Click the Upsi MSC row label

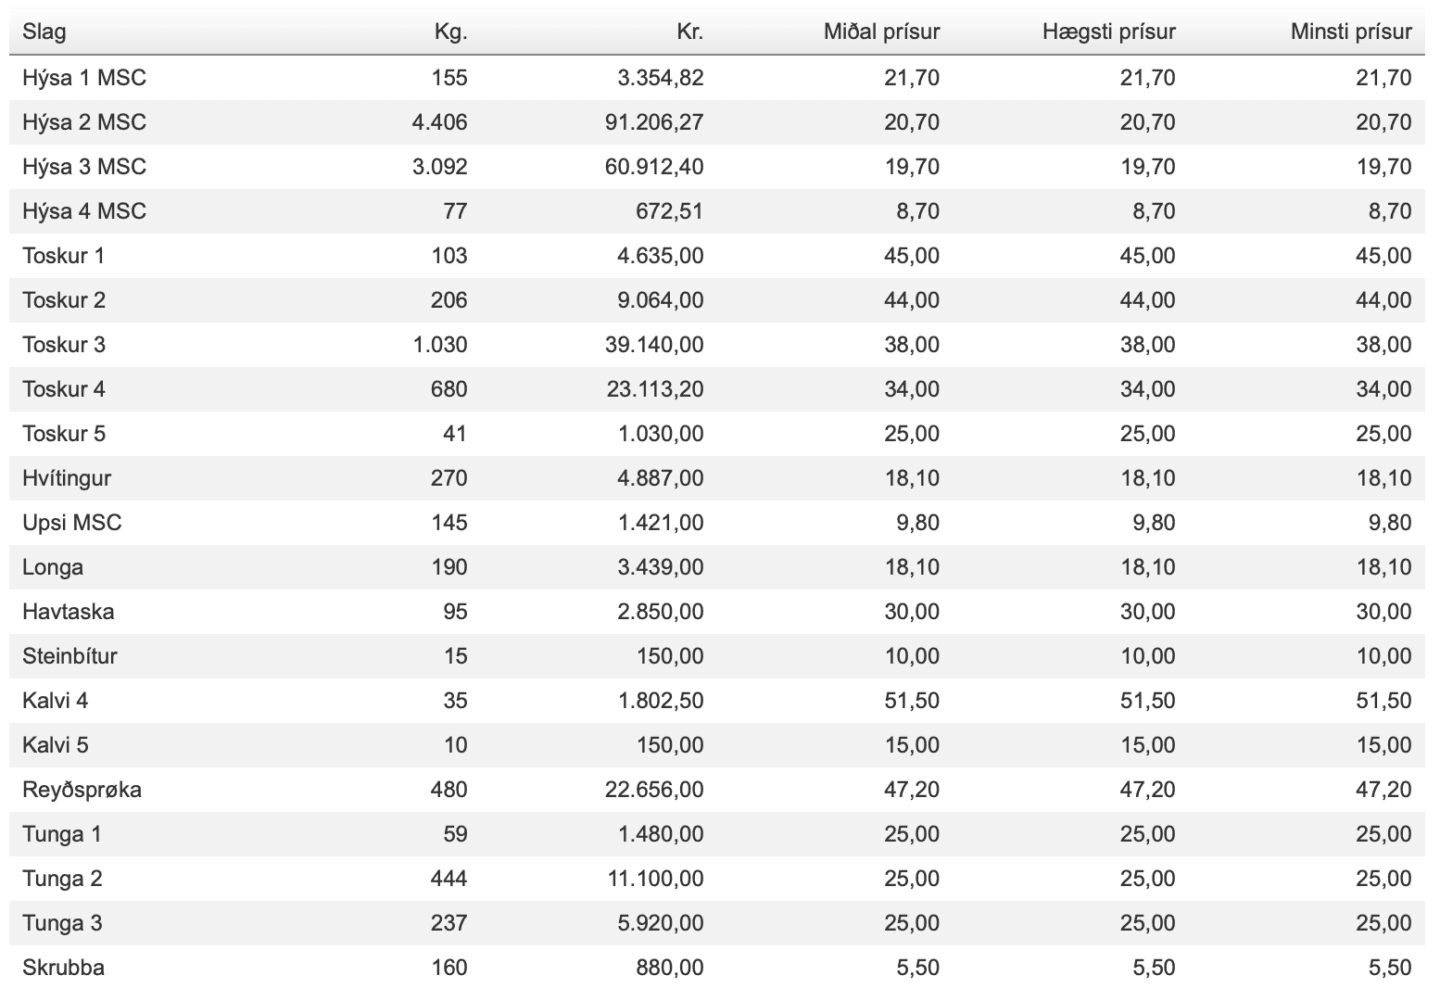click(71, 523)
